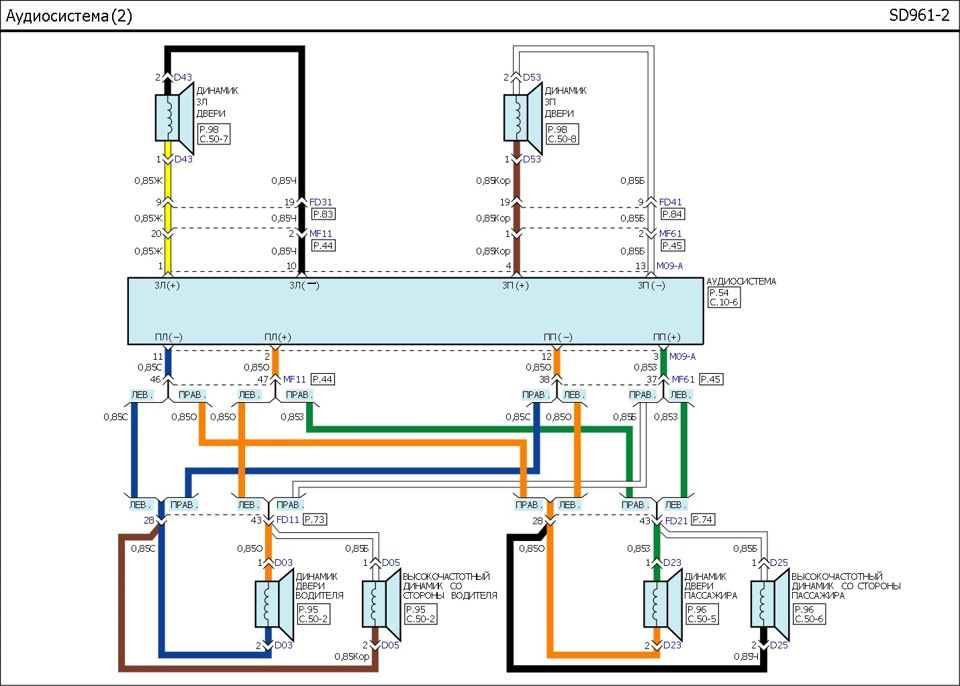
Task: Select the large Аудиосистема unit block
Action: pyautogui.click(x=415, y=311)
